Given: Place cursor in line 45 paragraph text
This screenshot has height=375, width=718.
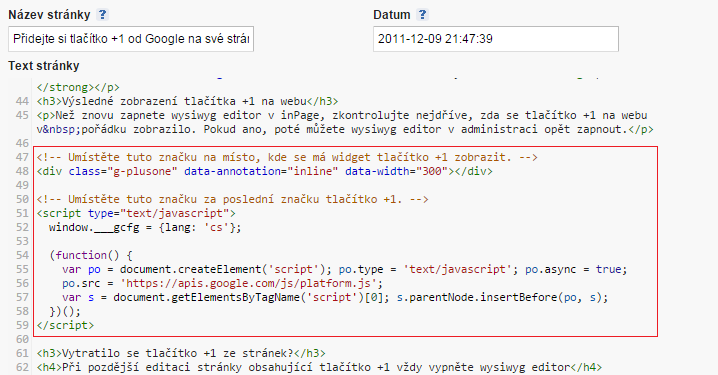Looking at the screenshot, I should point(345,122).
